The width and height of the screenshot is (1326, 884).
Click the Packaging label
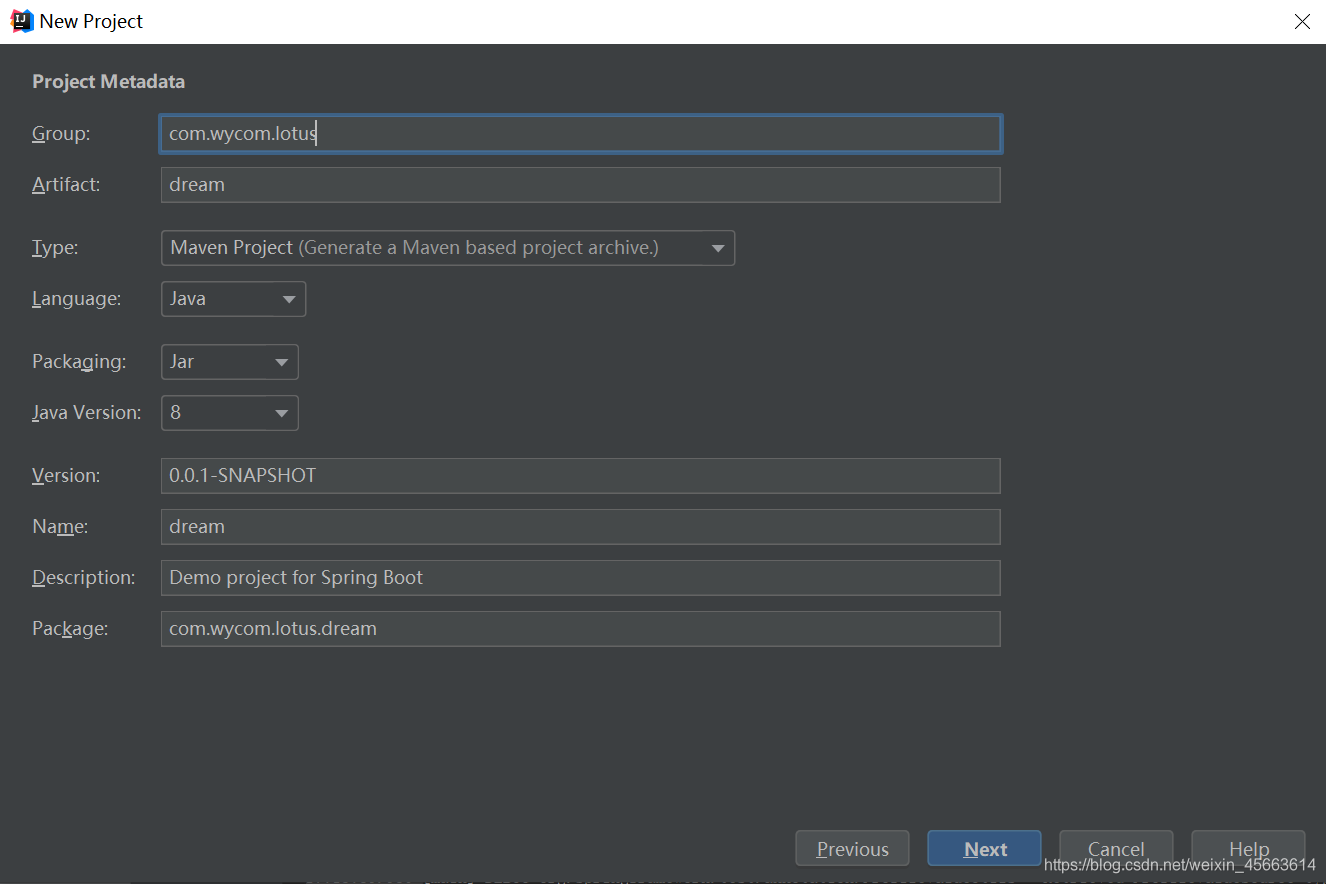(x=79, y=362)
